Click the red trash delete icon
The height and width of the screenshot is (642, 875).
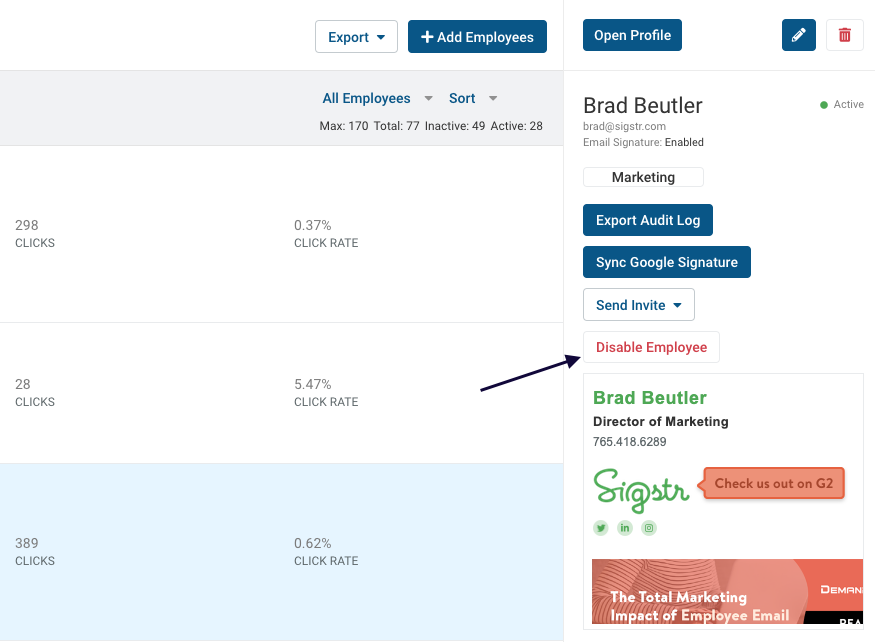coord(844,35)
